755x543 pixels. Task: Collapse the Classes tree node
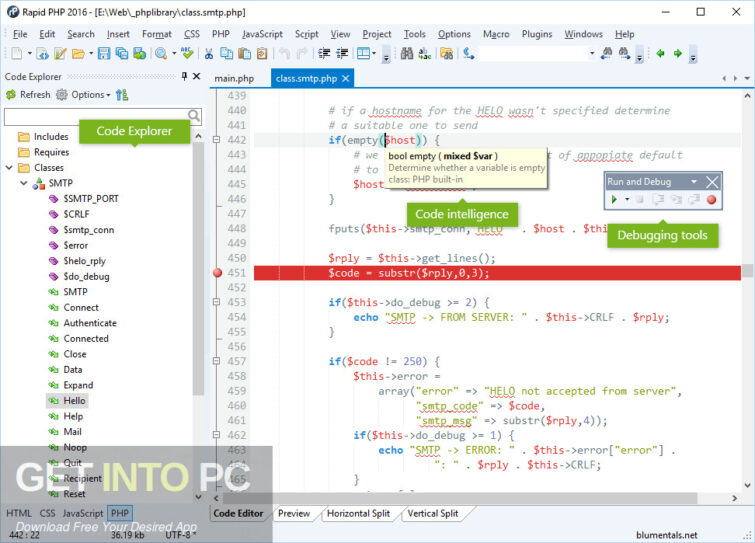click(x=9, y=168)
